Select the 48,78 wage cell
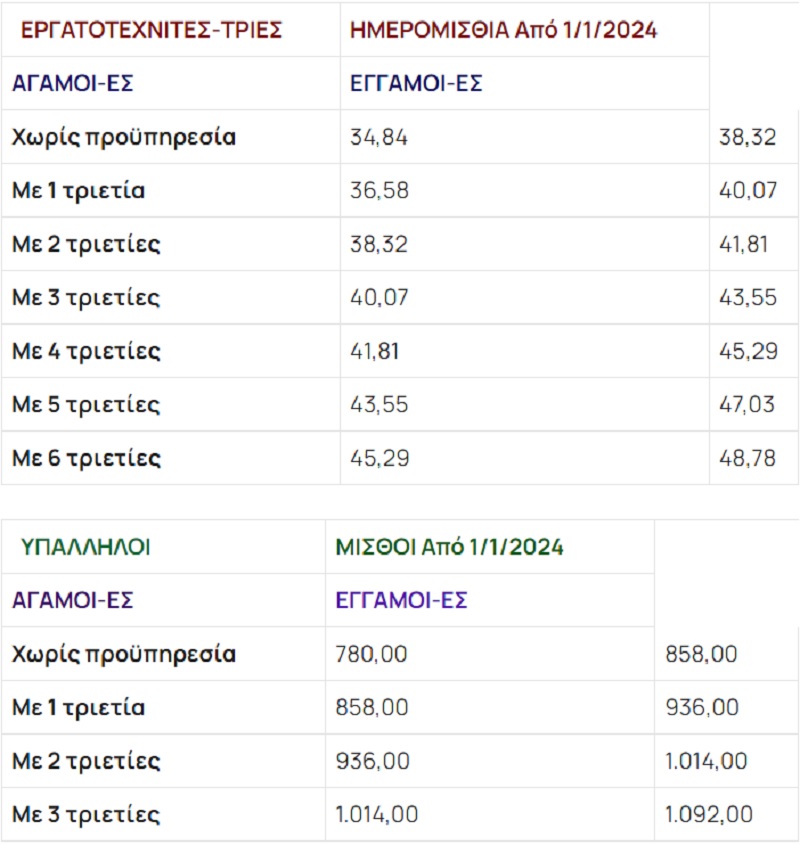 [747, 459]
